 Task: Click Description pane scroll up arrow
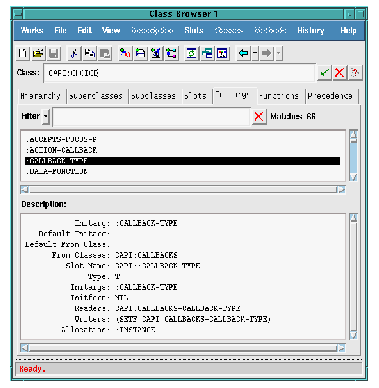click(x=353, y=218)
